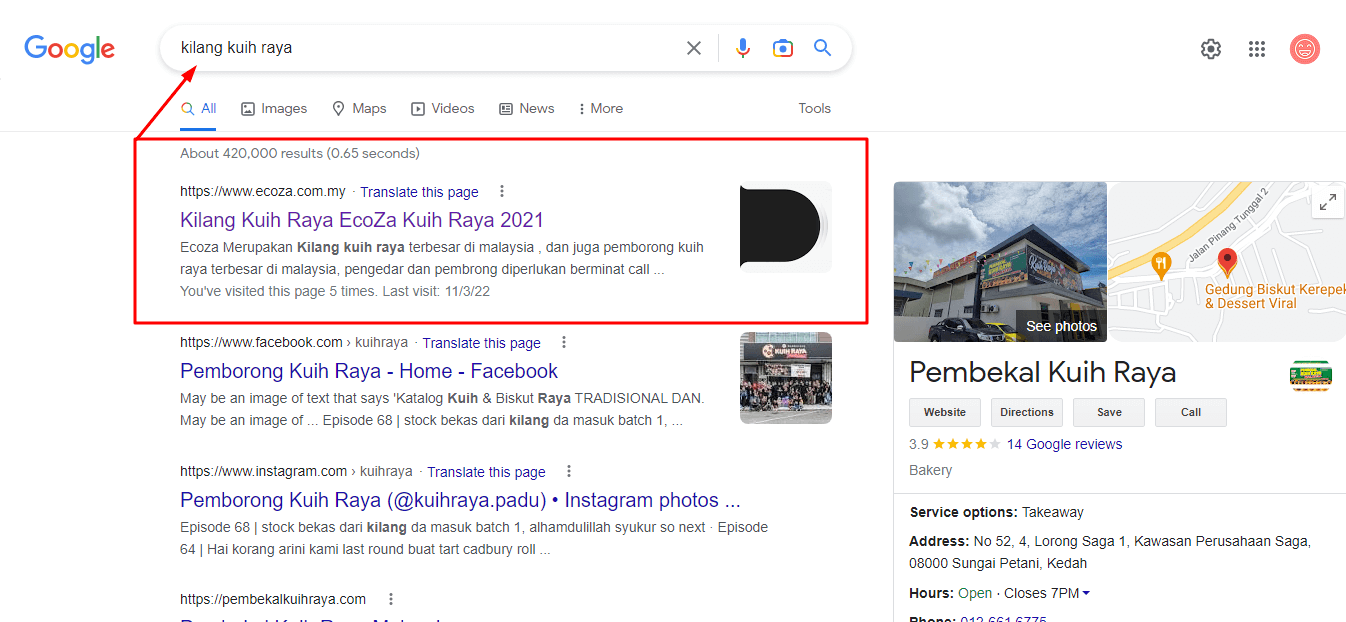
Task: Click the star rating next to 3.9
Action: click(x=966, y=444)
